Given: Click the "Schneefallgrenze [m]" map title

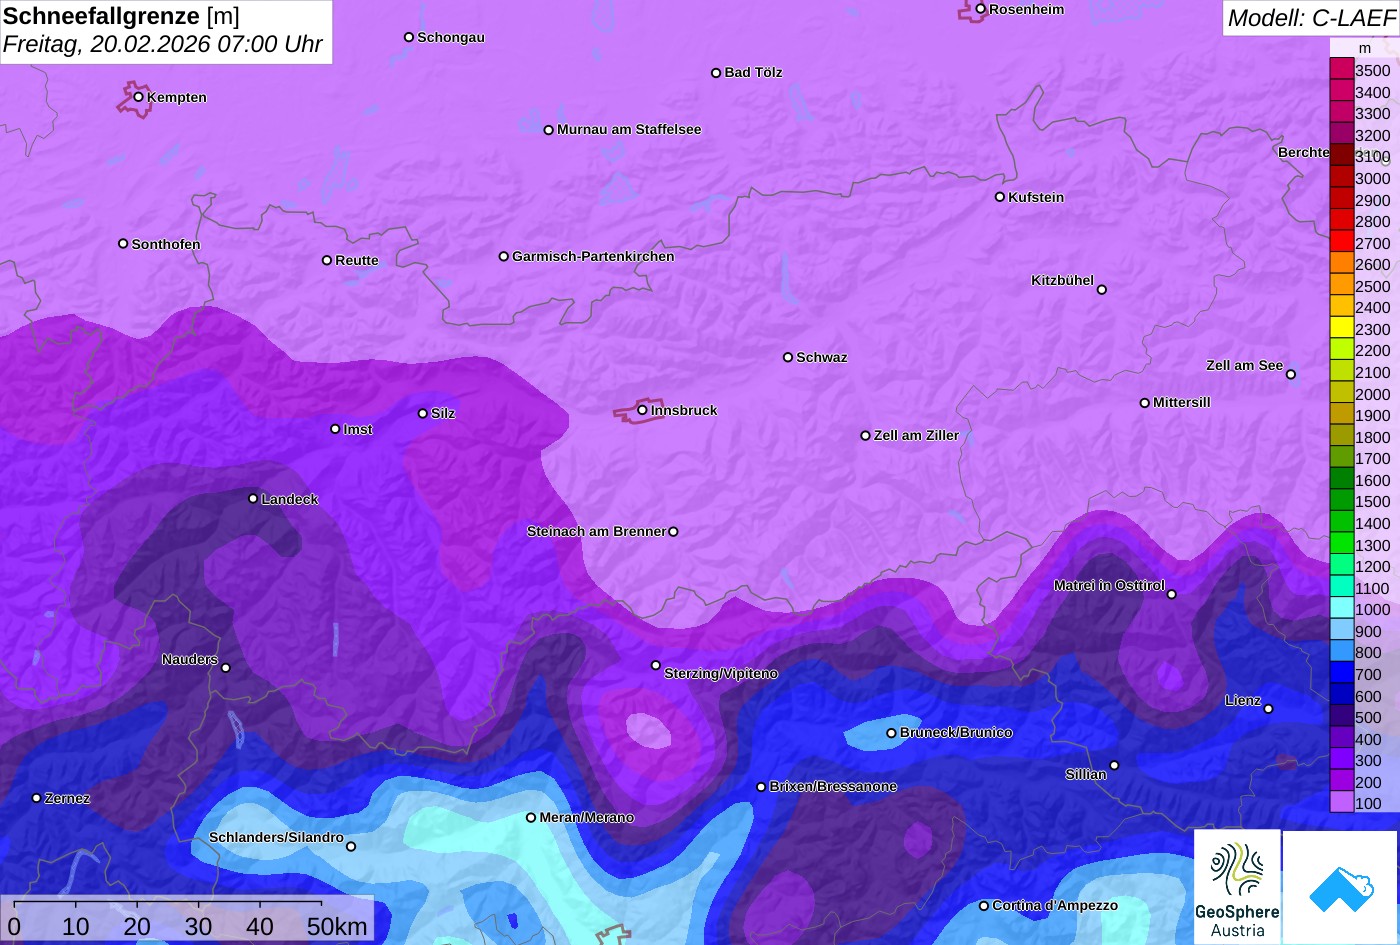Looking at the screenshot, I should coord(121,16).
